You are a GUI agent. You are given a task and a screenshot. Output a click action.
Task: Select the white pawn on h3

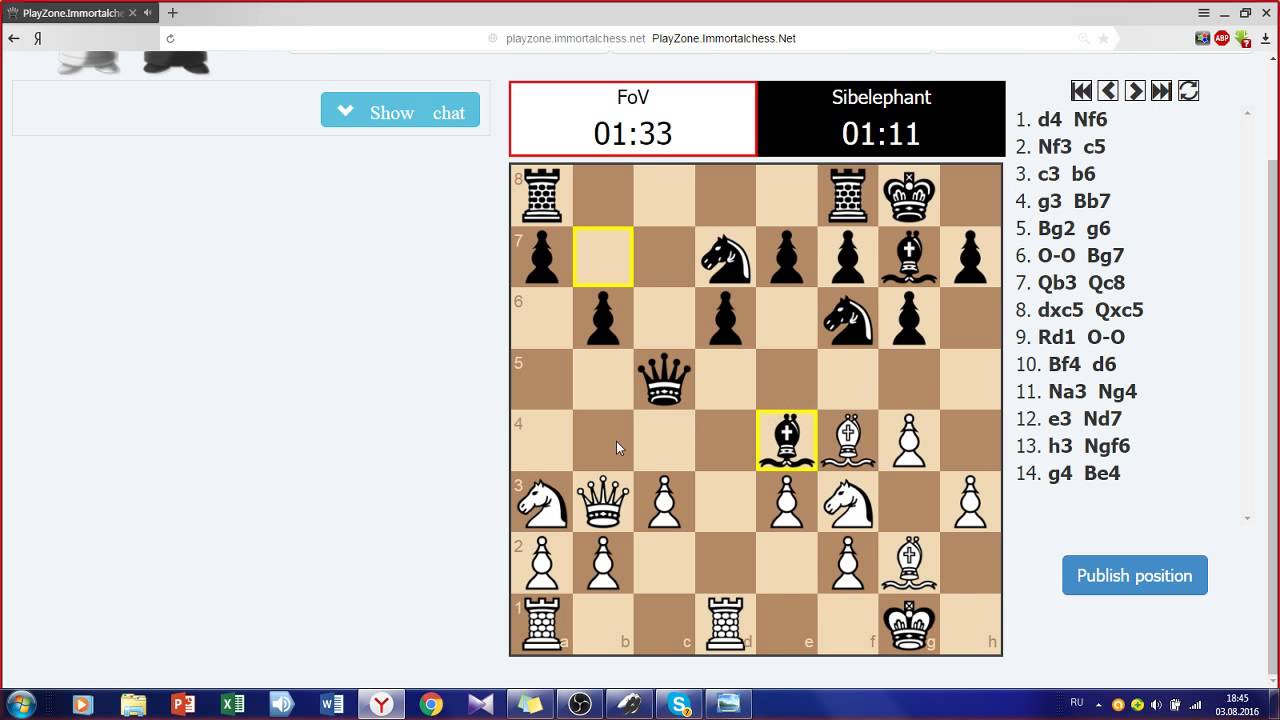tap(970, 502)
